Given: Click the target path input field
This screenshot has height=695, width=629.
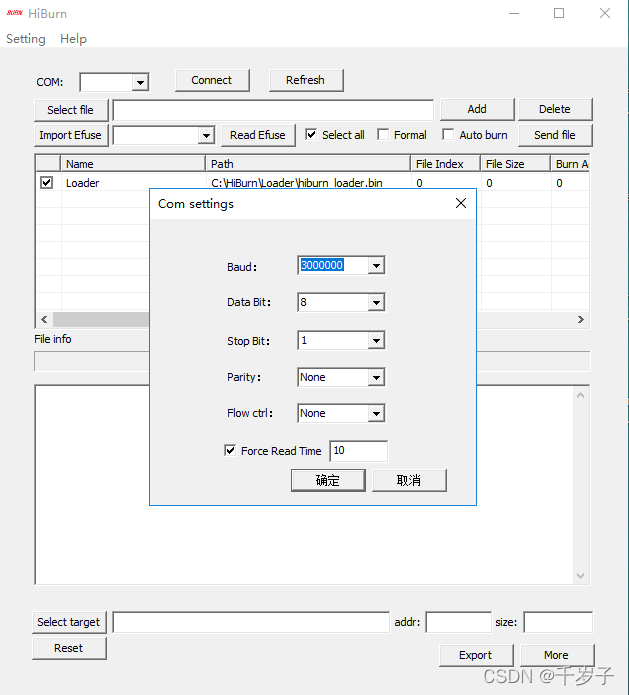Looking at the screenshot, I should pyautogui.click(x=251, y=622).
